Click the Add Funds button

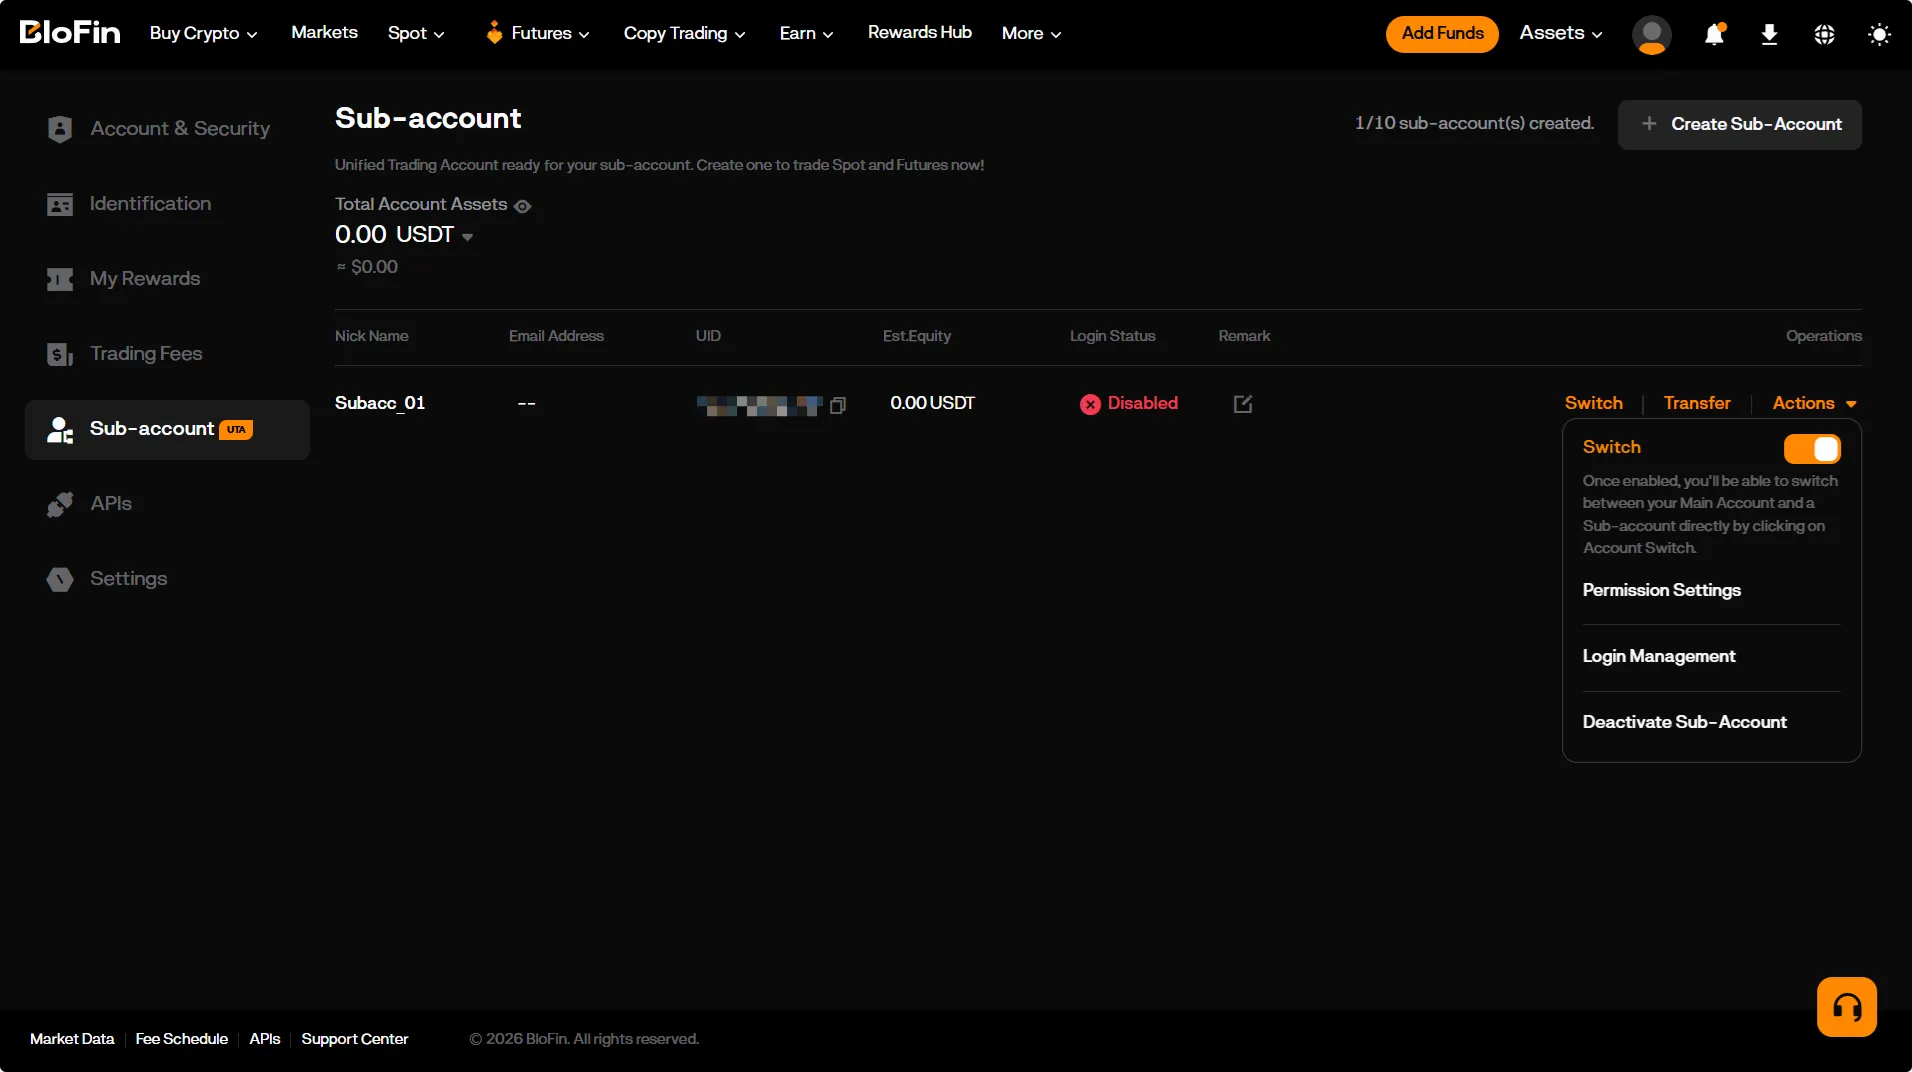click(1442, 33)
